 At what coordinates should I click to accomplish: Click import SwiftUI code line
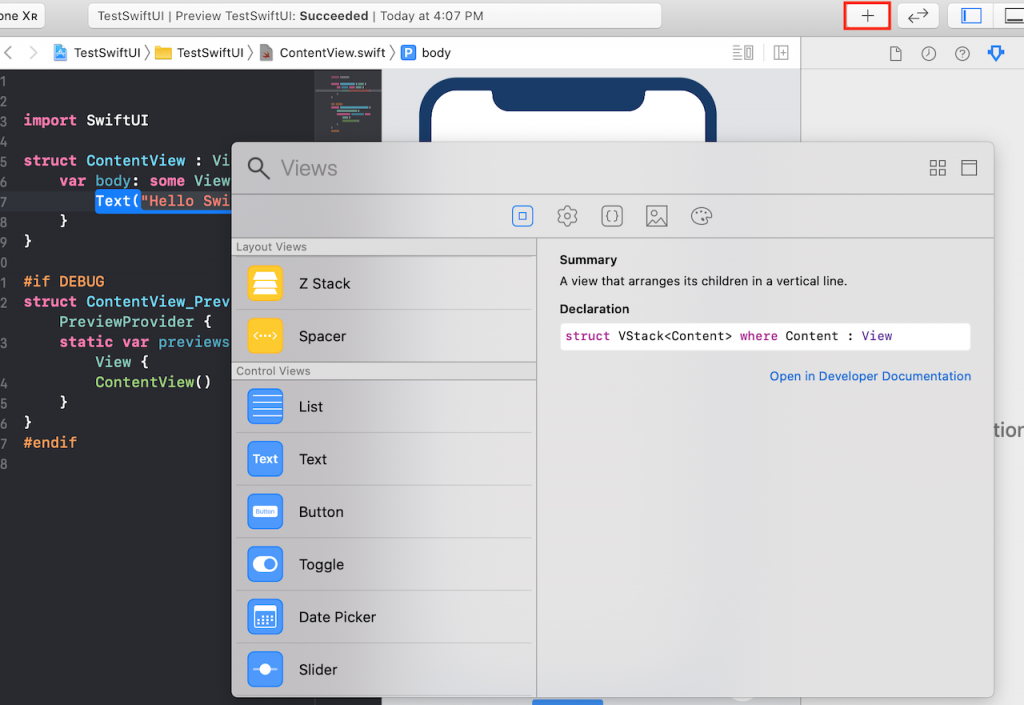[x=86, y=120]
